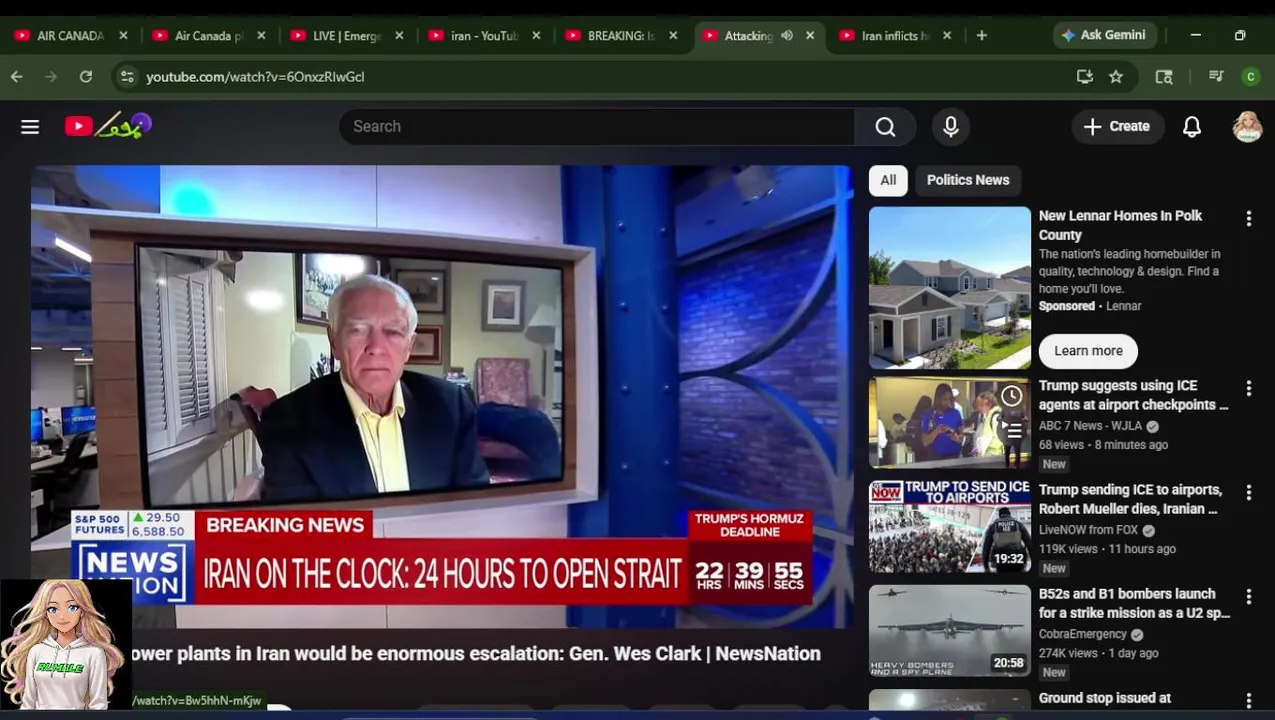Open heavy bombers and spy plane thumbnail
The width and height of the screenshot is (1275, 720).
tap(949, 630)
